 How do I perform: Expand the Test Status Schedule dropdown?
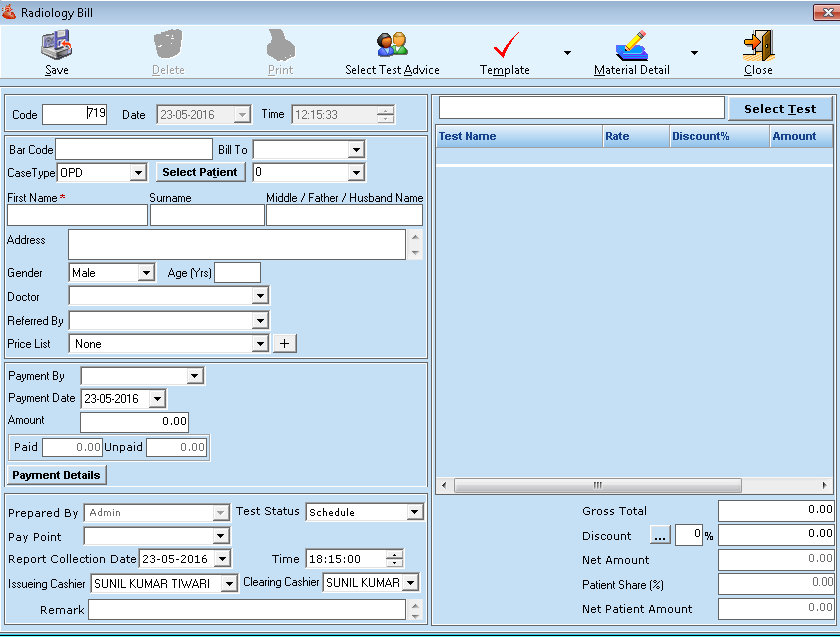tap(415, 512)
